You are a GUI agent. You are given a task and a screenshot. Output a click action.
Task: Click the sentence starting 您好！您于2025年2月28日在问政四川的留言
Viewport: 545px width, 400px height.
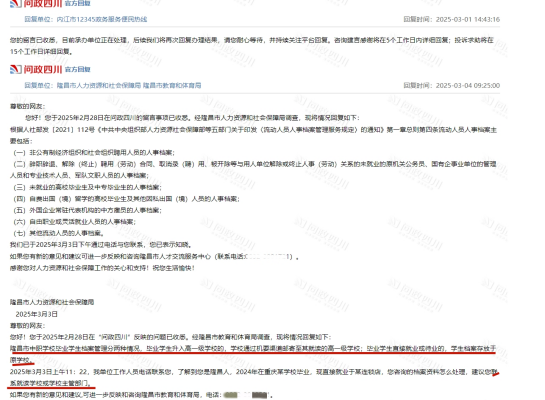[192, 118]
